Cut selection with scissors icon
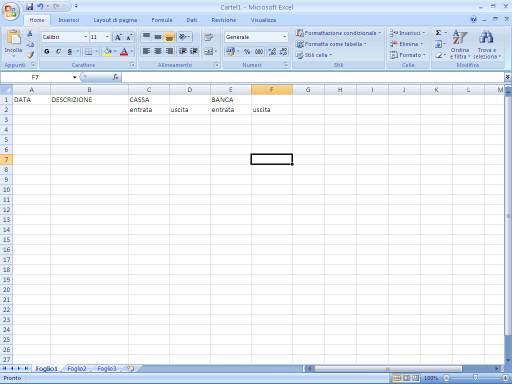512x384 pixels. (x=30, y=34)
